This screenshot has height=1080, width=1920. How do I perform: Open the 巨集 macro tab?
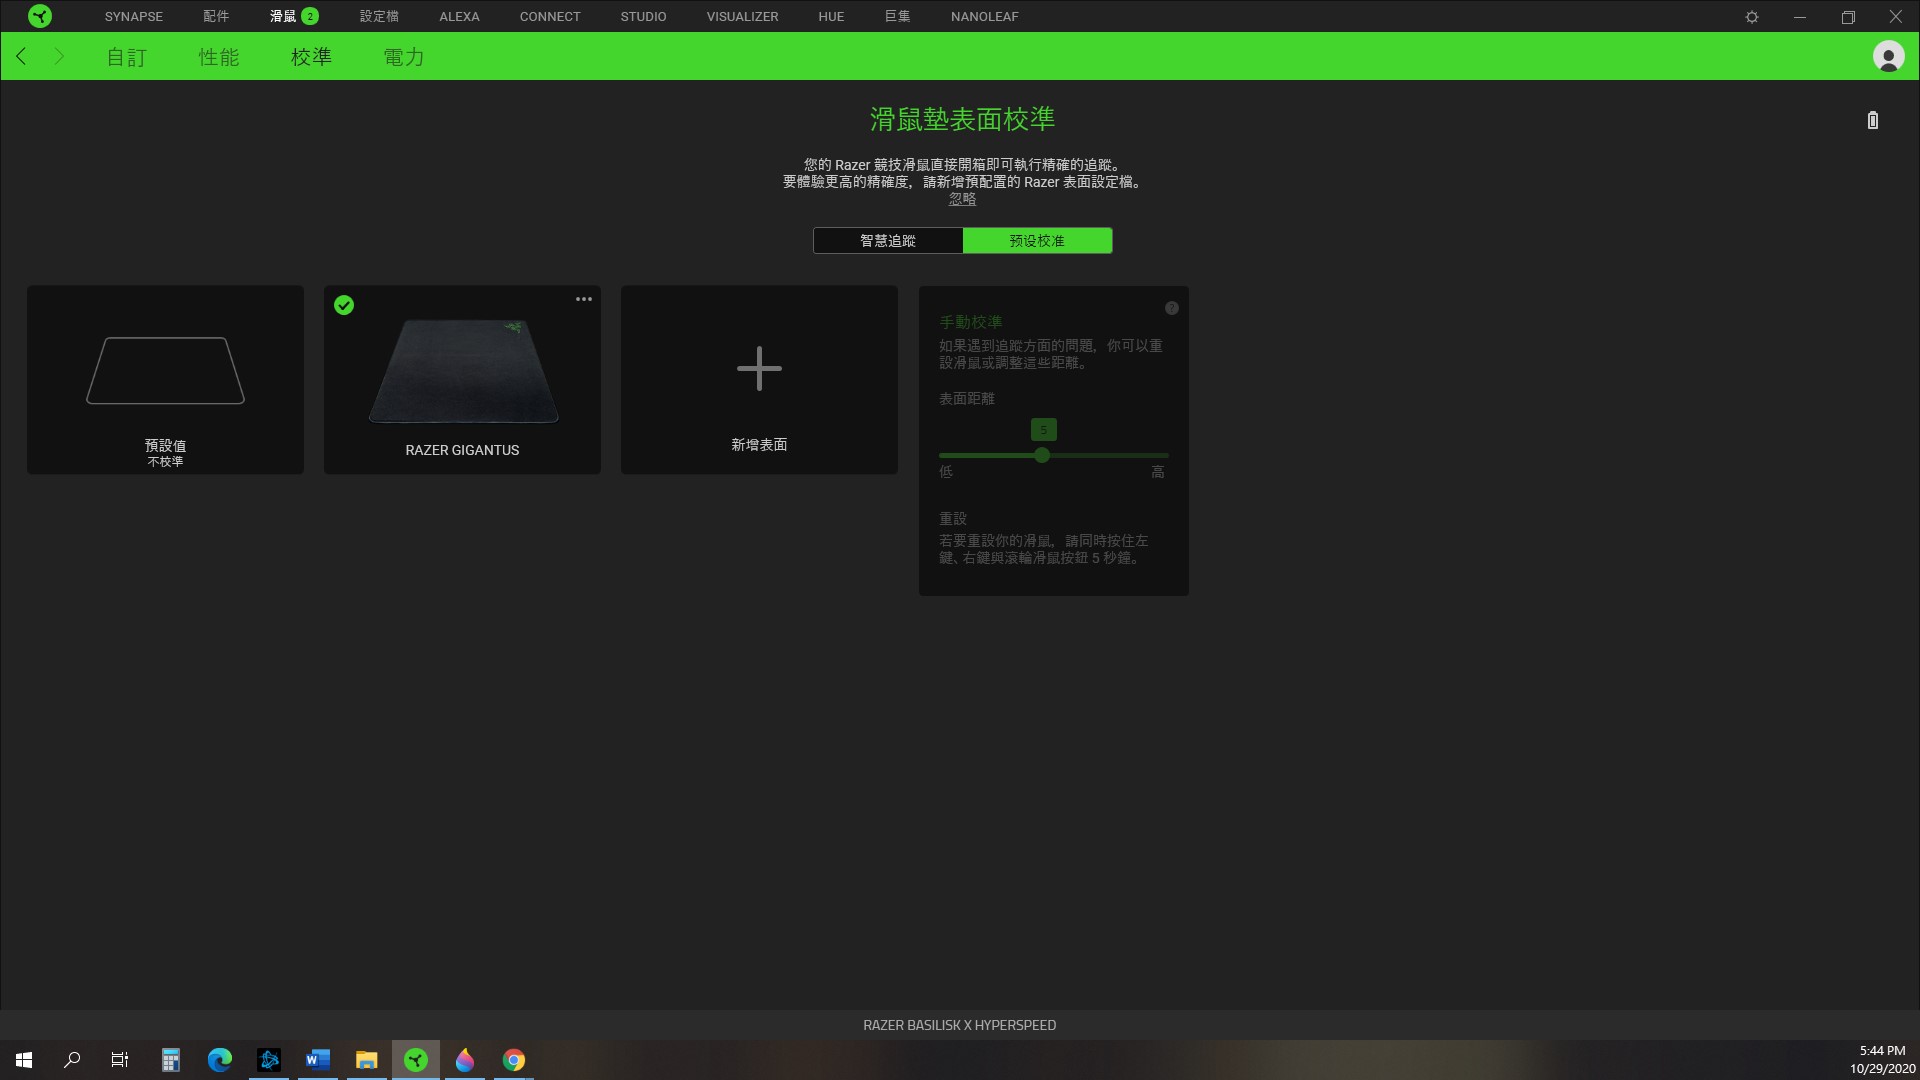tap(897, 16)
